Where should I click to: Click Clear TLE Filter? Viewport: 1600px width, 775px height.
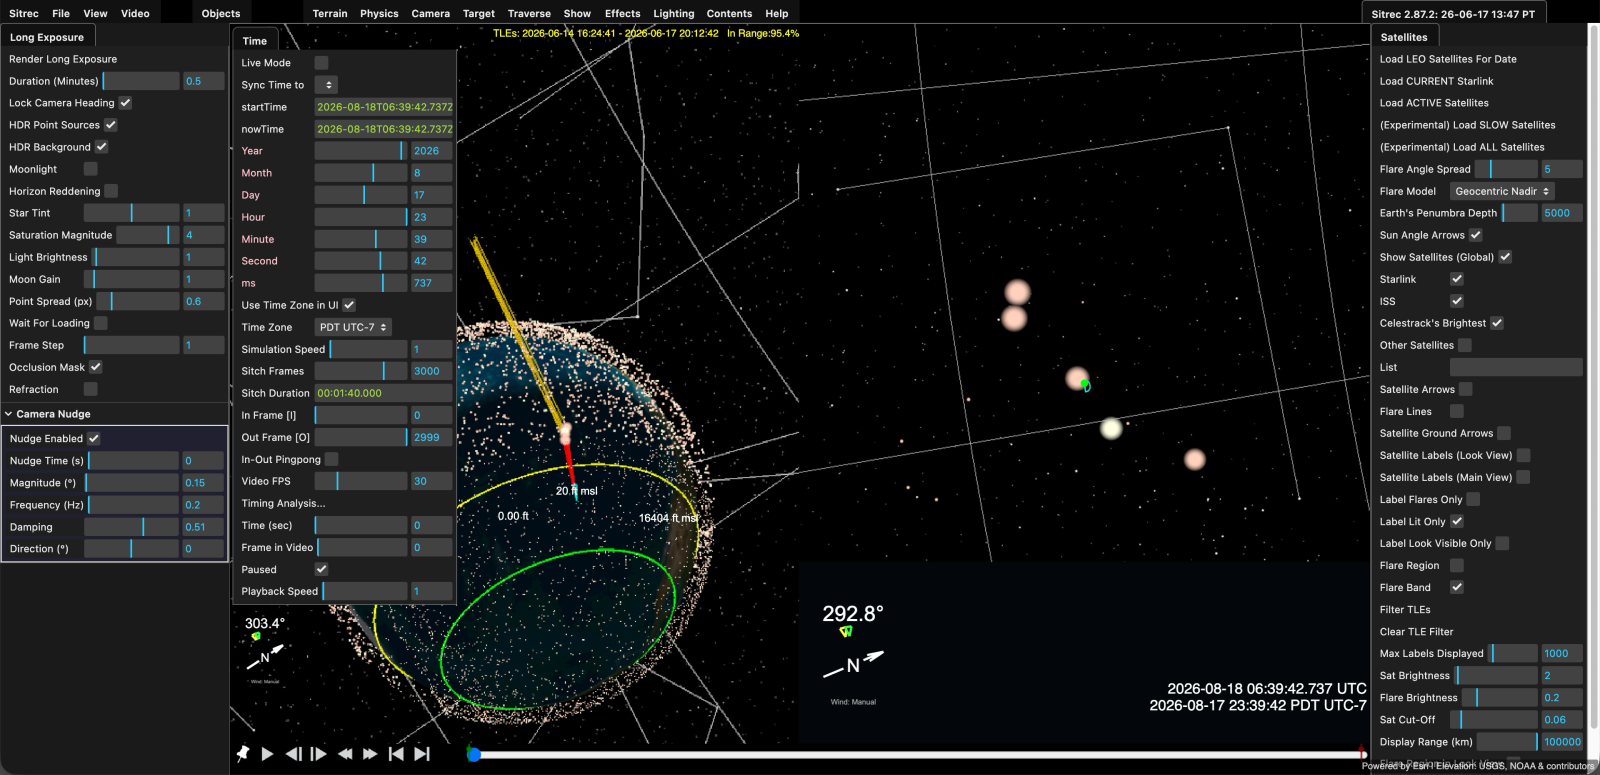click(1416, 631)
